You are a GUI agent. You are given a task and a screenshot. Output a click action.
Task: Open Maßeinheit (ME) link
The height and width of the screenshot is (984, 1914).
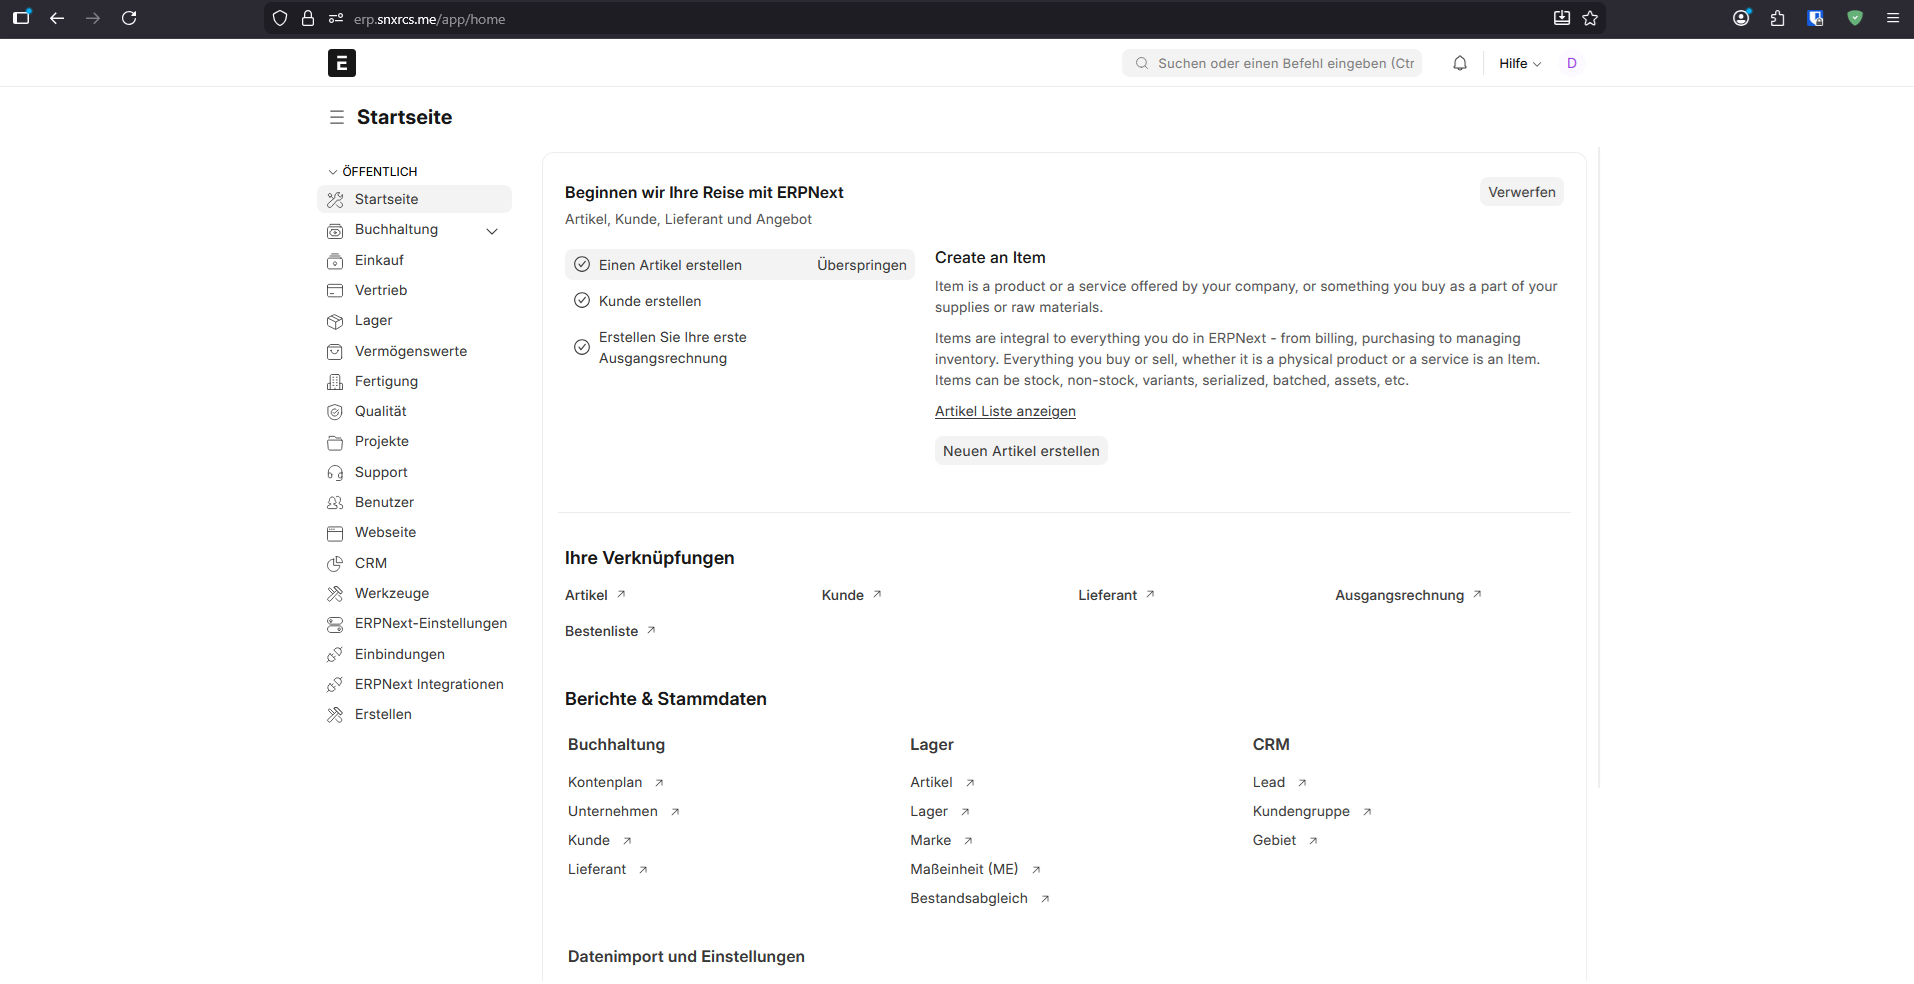coord(976,869)
